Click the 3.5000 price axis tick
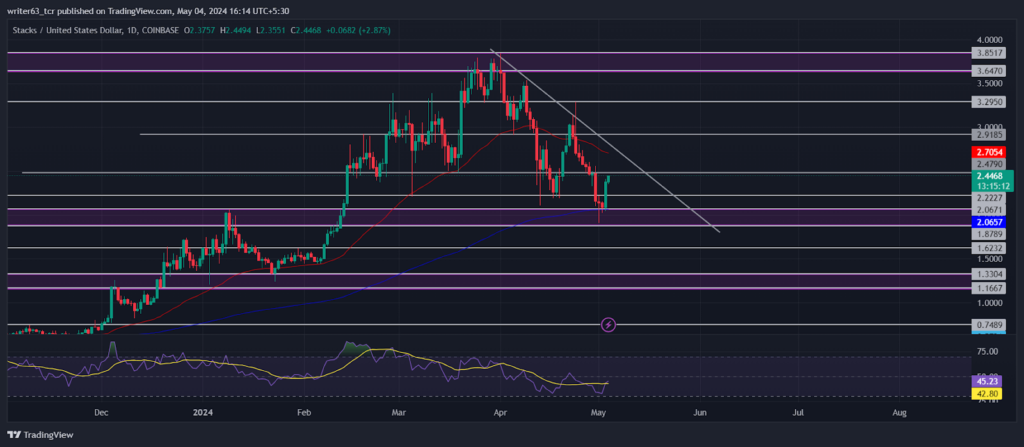Viewport: 1024px width, 447px height. click(989, 84)
